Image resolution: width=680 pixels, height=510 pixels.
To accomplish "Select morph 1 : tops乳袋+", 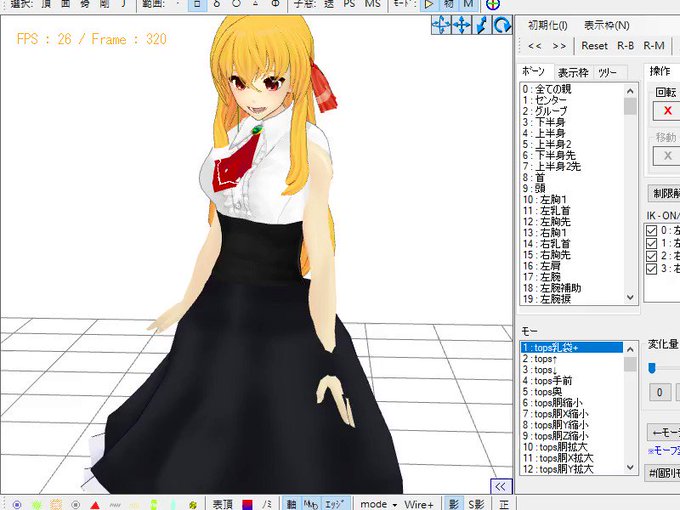I will pyautogui.click(x=572, y=348).
